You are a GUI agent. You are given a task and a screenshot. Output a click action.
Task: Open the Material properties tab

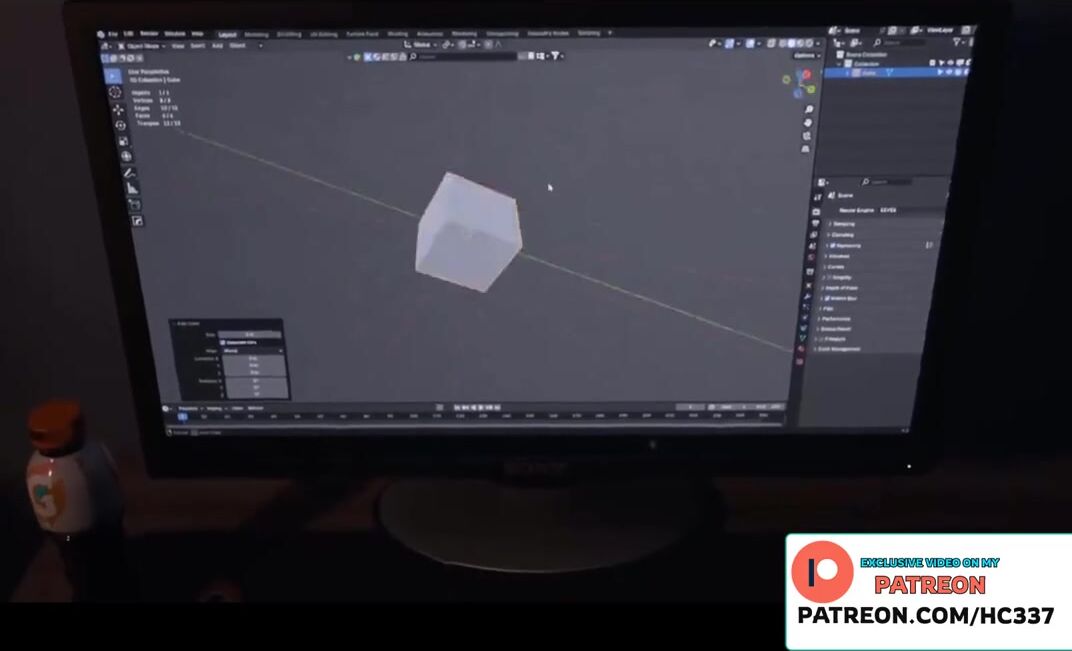pos(801,349)
